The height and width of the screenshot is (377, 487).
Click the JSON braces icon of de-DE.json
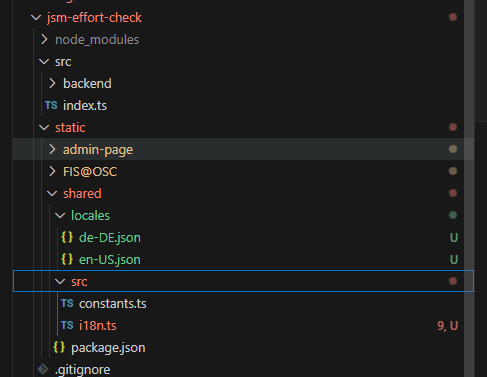click(67, 237)
